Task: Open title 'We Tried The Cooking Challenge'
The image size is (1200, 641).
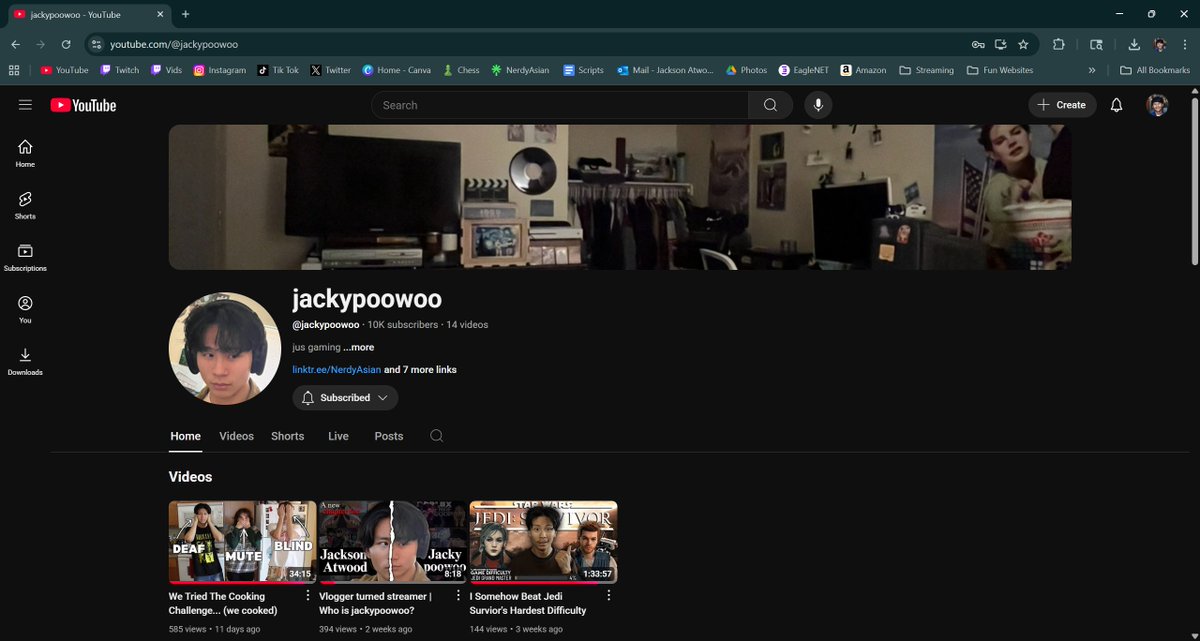Action: point(223,603)
